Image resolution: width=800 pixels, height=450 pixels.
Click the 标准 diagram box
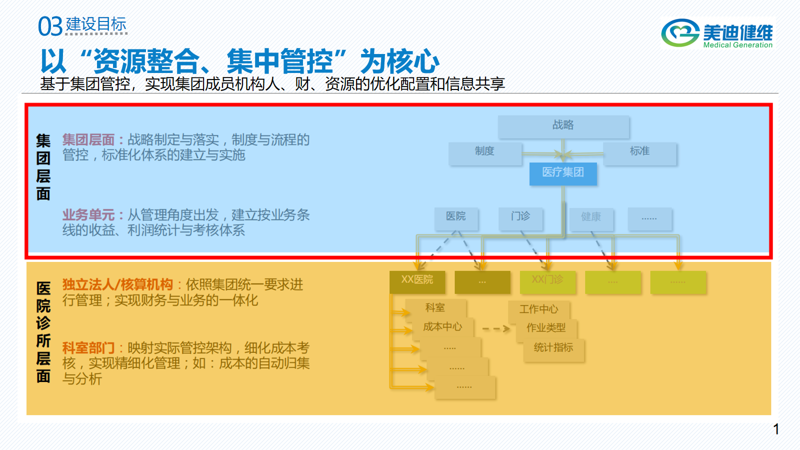tap(639, 152)
